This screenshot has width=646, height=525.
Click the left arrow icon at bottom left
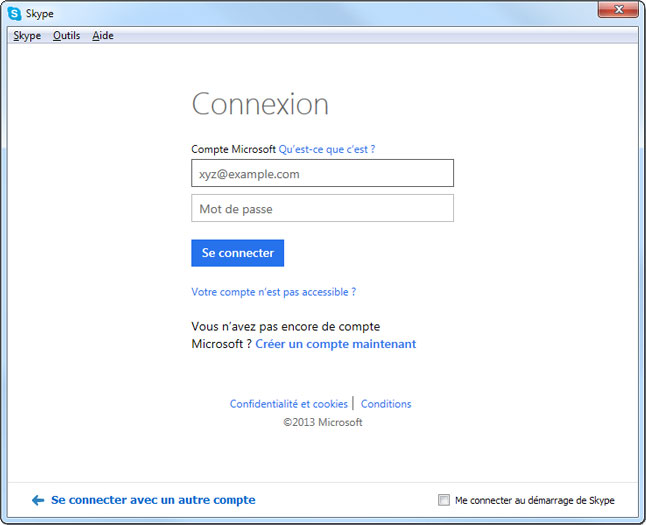click(x=38, y=500)
